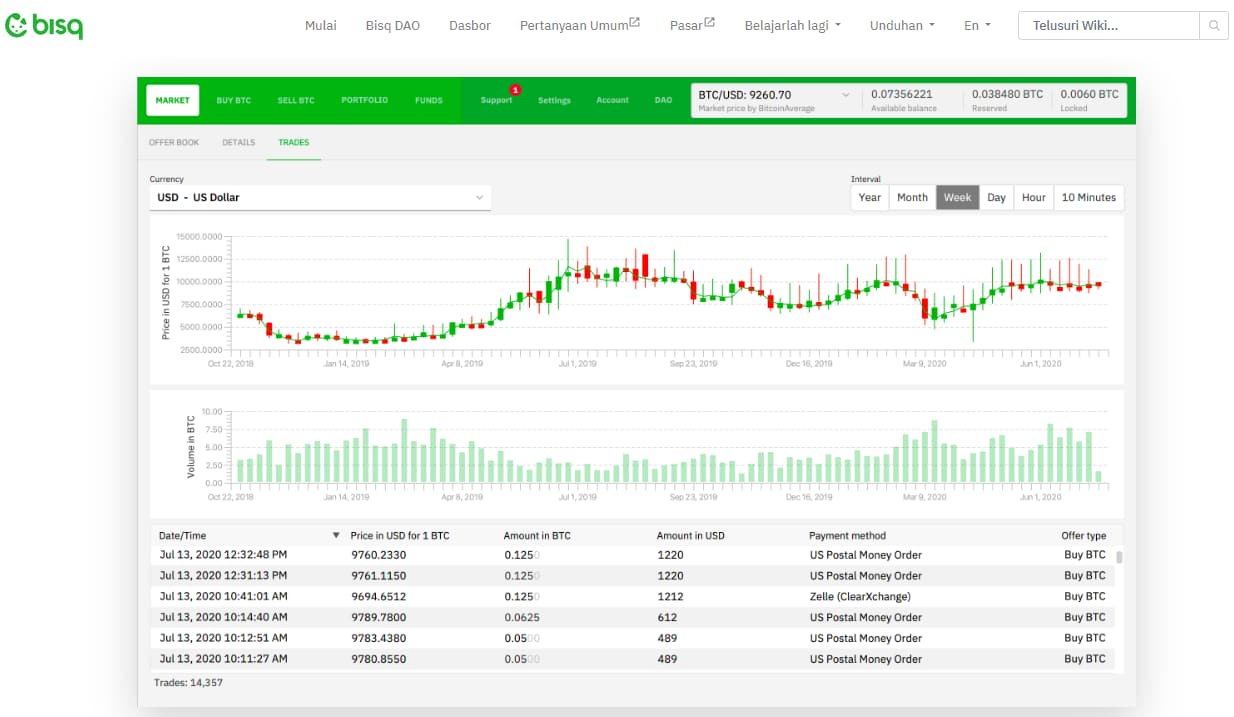Switch to the Offer Book tab

[174, 142]
